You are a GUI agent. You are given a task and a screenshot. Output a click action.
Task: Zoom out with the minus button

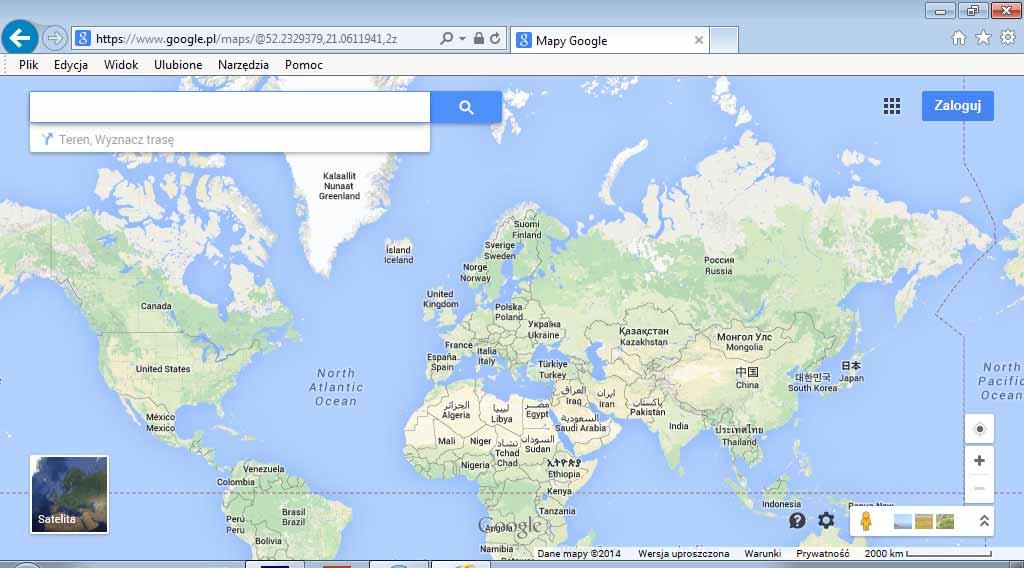[x=979, y=488]
